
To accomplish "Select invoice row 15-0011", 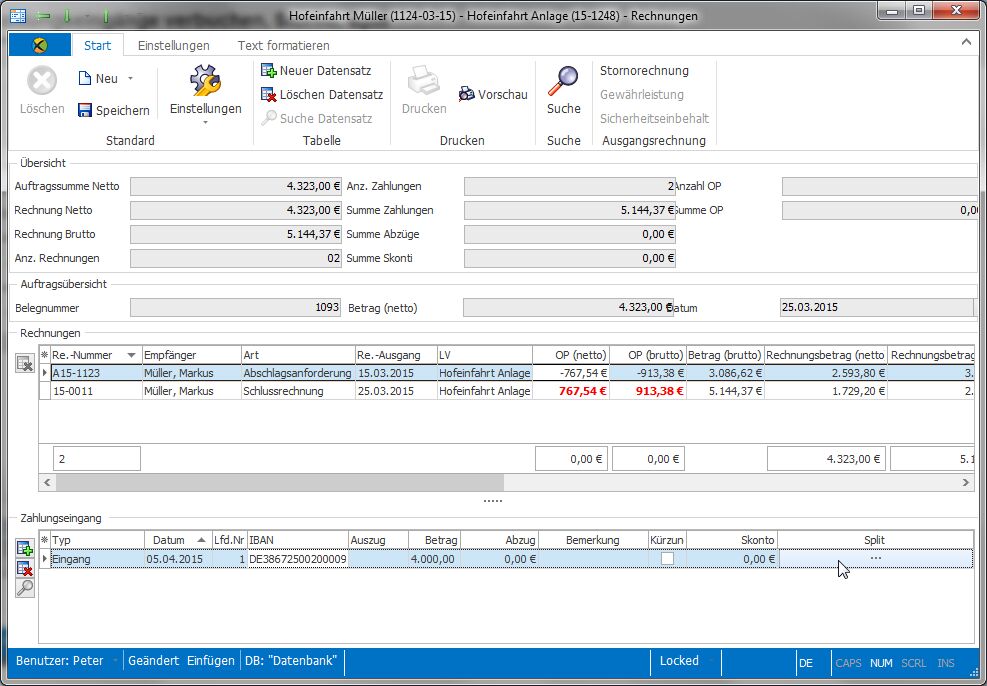I will click(x=507, y=391).
